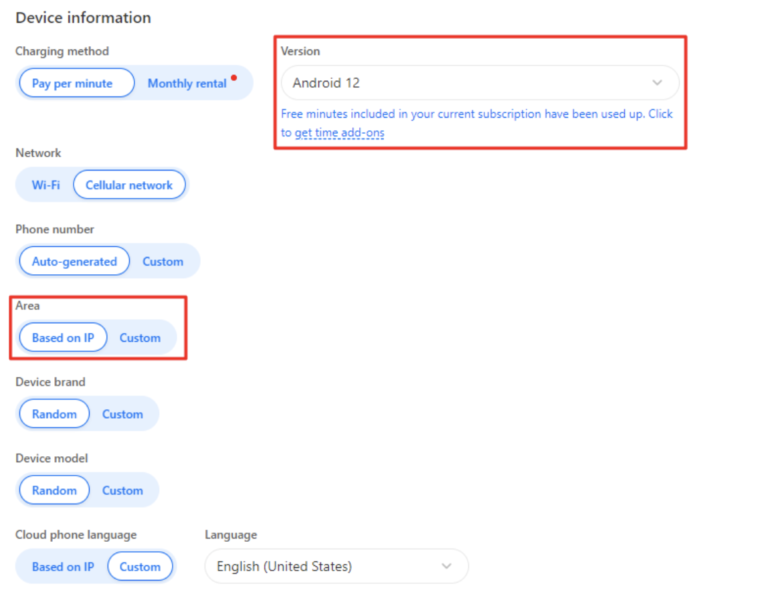Select Wi-Fi as the network
The width and height of the screenshot is (768, 594).
45,185
